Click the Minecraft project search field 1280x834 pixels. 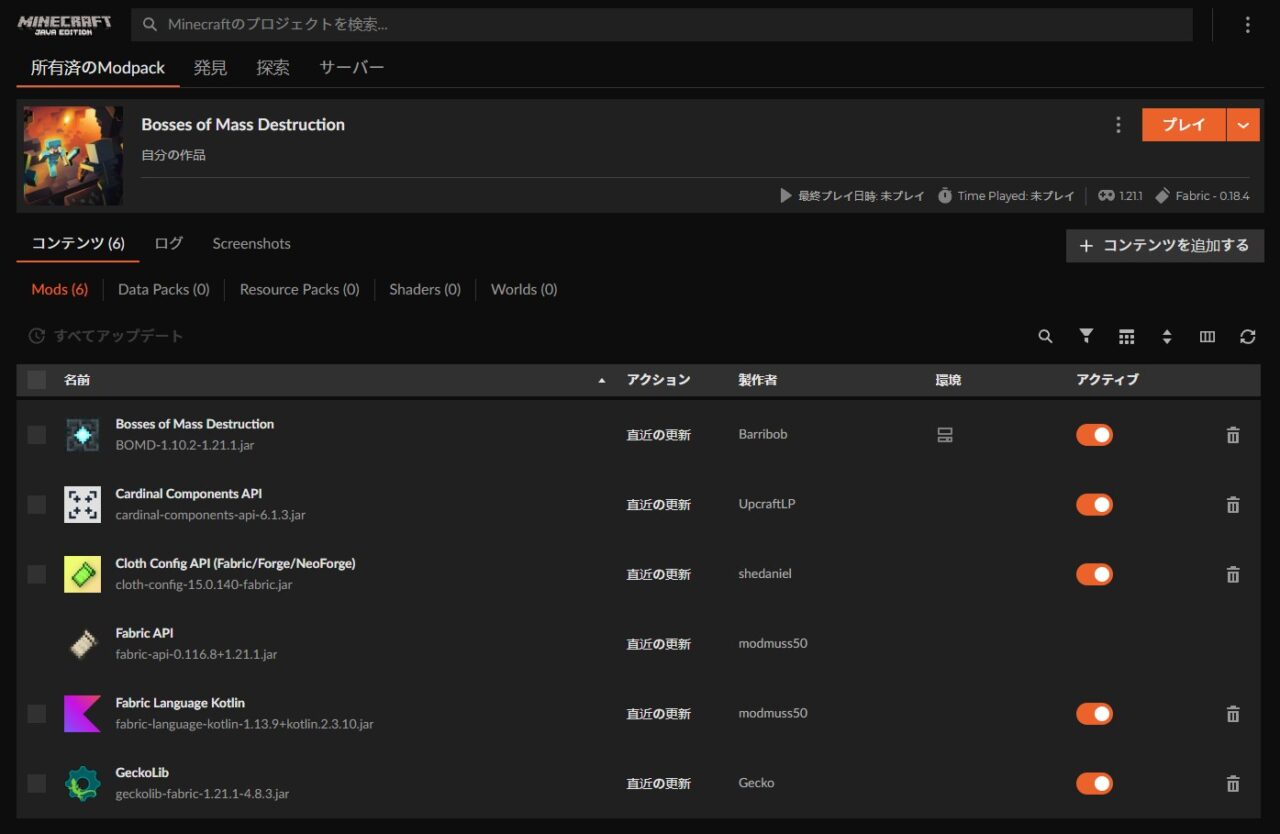670,25
